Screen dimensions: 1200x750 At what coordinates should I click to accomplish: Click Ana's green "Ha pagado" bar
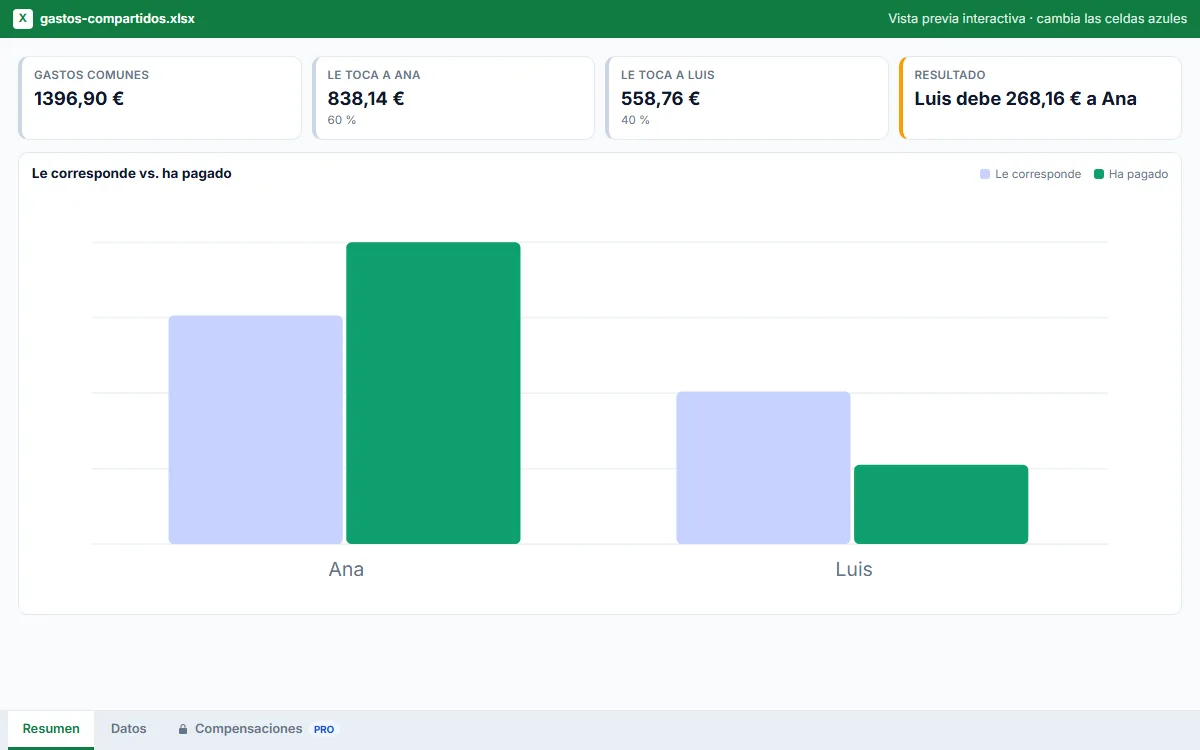point(433,393)
